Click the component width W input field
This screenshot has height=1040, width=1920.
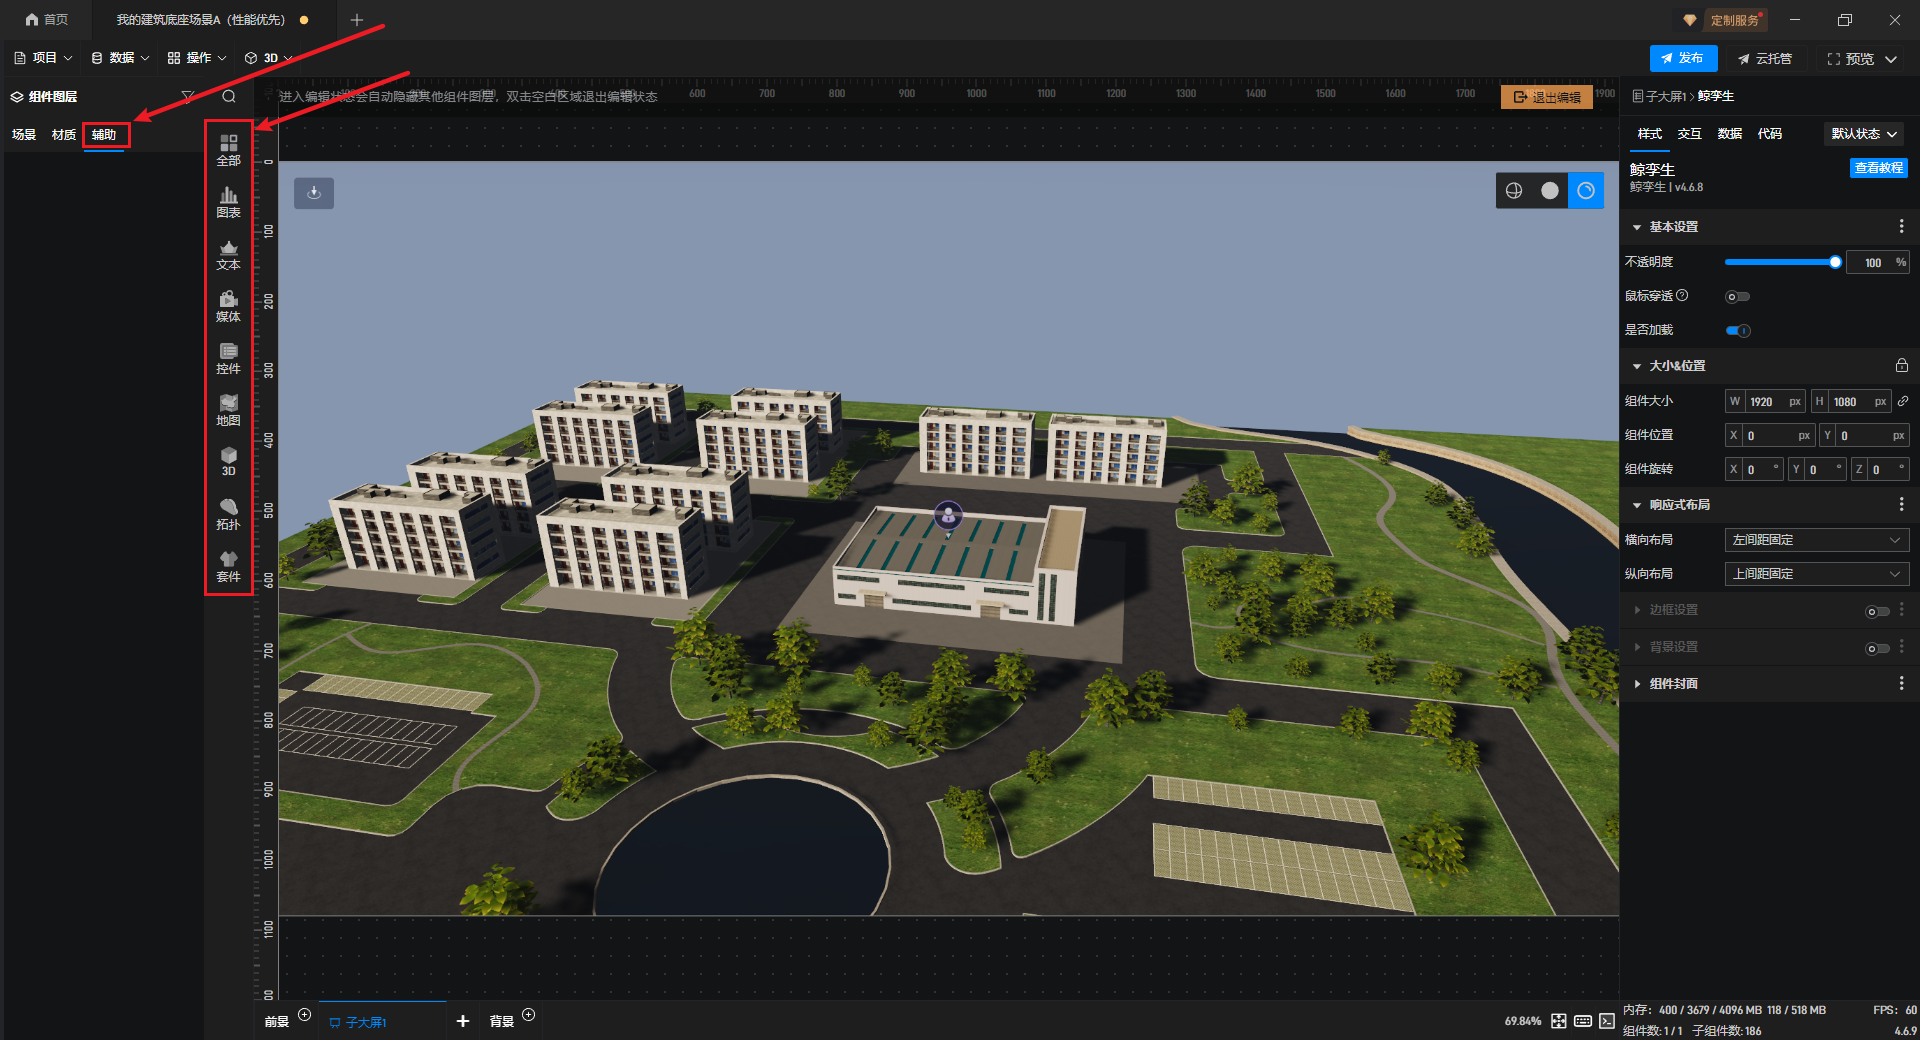pos(1765,402)
